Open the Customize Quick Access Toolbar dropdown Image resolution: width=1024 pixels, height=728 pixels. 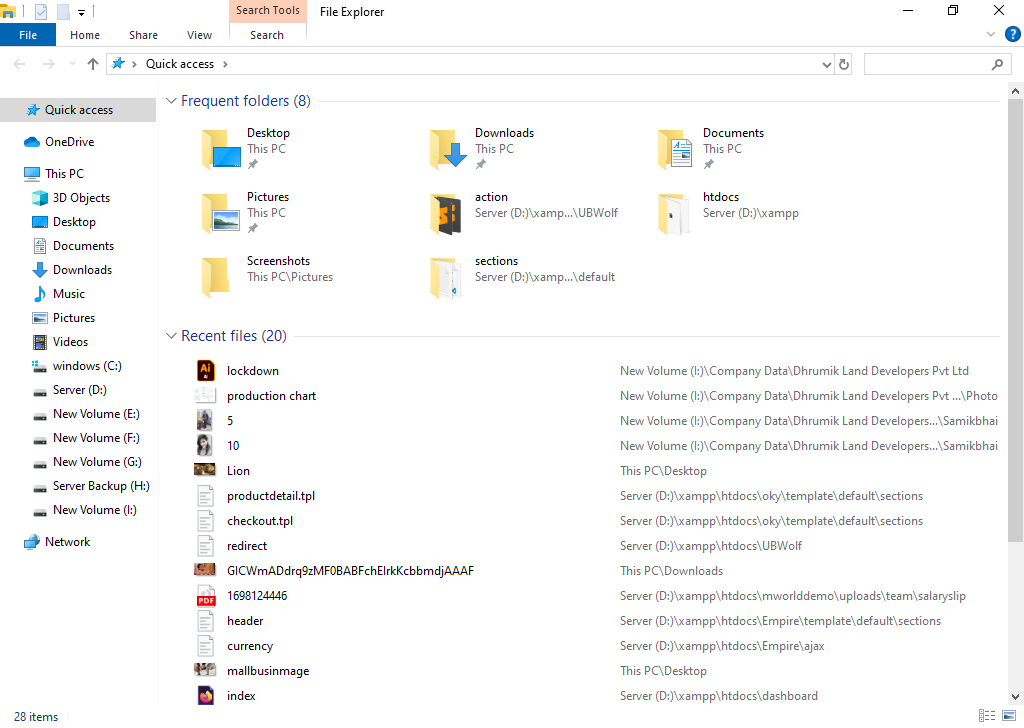click(x=81, y=13)
